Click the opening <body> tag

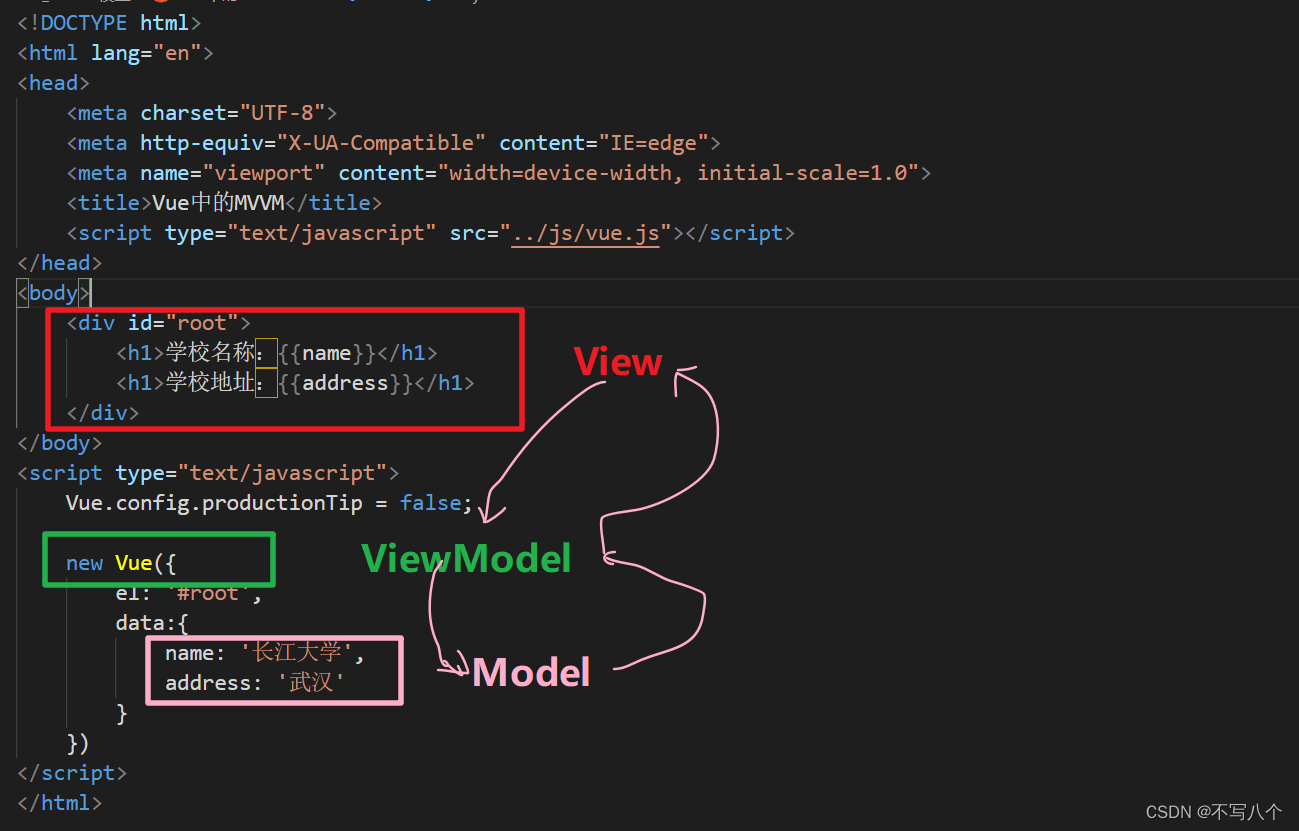pyautogui.click(x=54, y=293)
